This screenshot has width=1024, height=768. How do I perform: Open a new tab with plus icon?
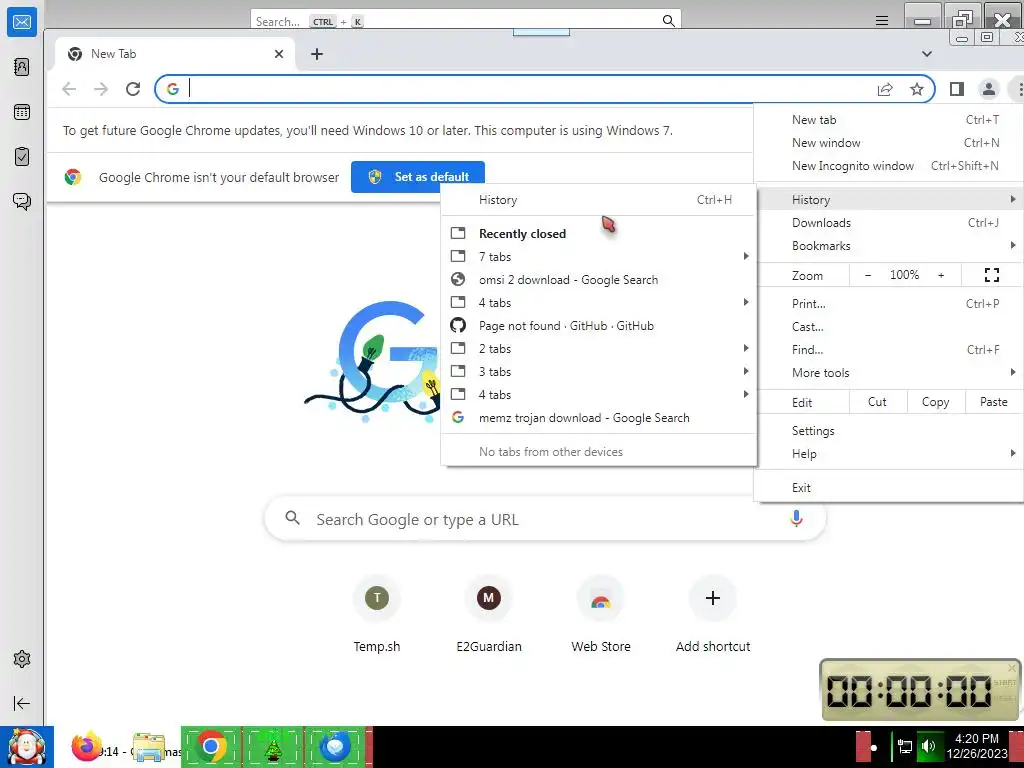317,54
